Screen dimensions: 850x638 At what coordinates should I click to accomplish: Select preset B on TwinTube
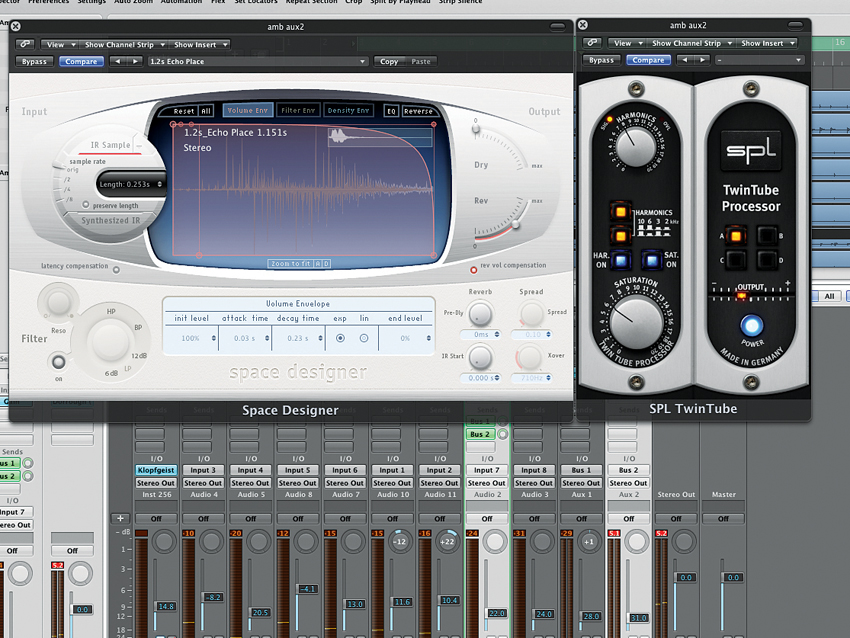(767, 236)
